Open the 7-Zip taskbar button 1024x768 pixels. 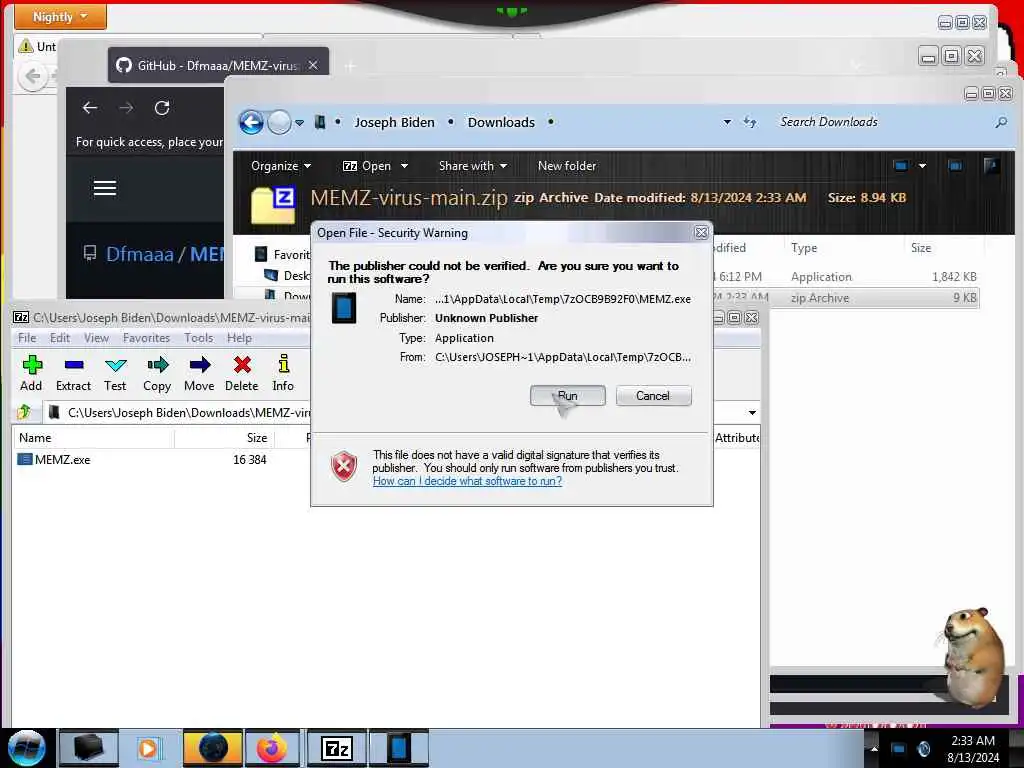tap(336, 748)
